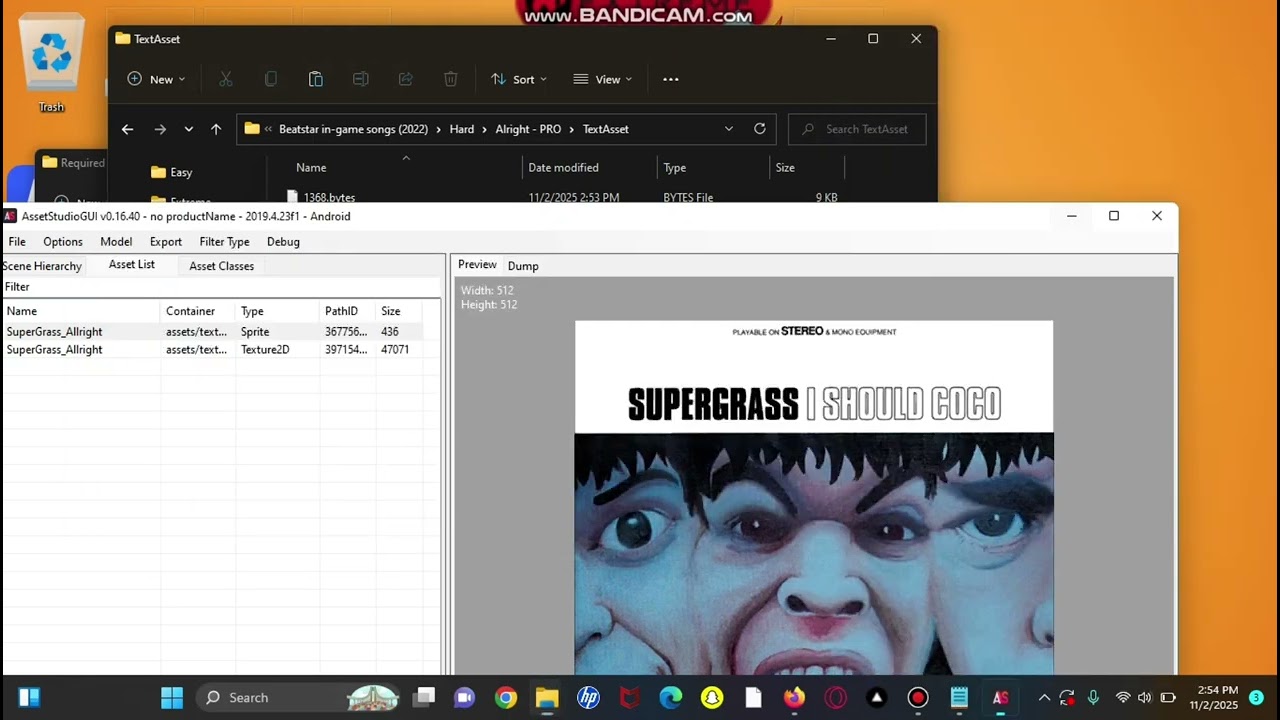The width and height of the screenshot is (1280, 720).
Task: Click the Beatstar in-game songs (2022) breadcrumb
Action: coord(353,129)
